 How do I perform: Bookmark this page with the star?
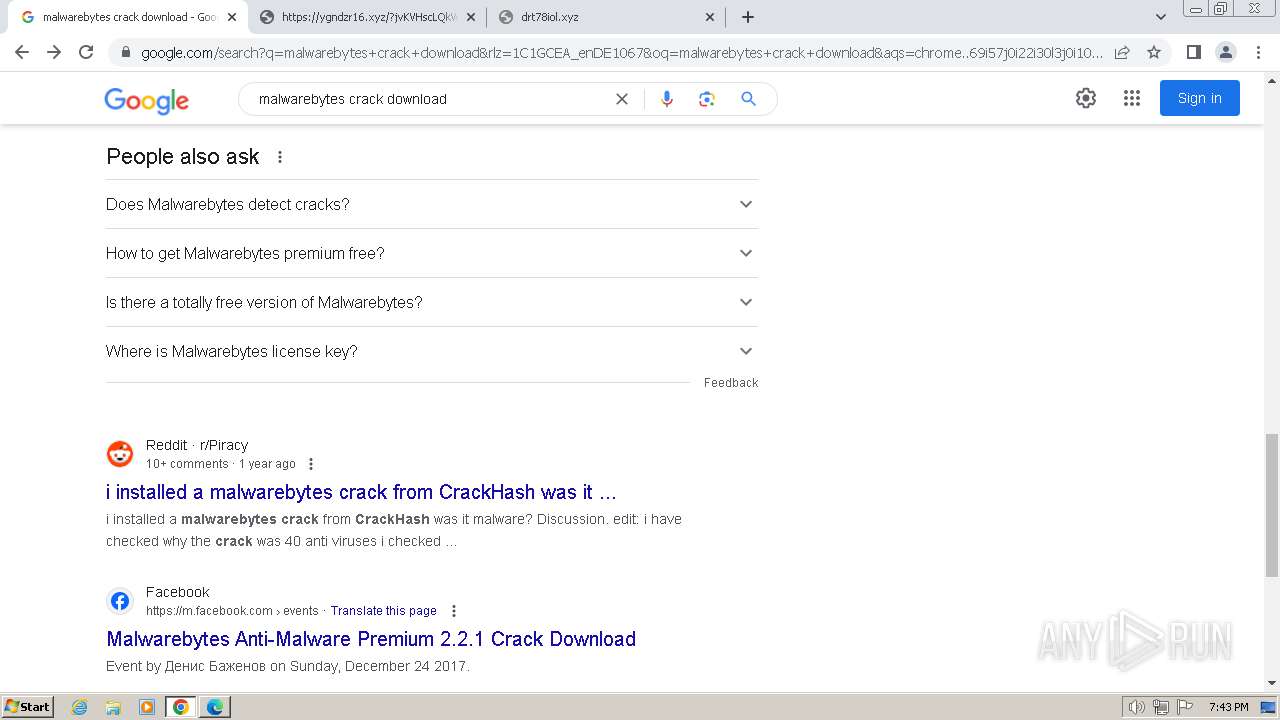point(1154,53)
